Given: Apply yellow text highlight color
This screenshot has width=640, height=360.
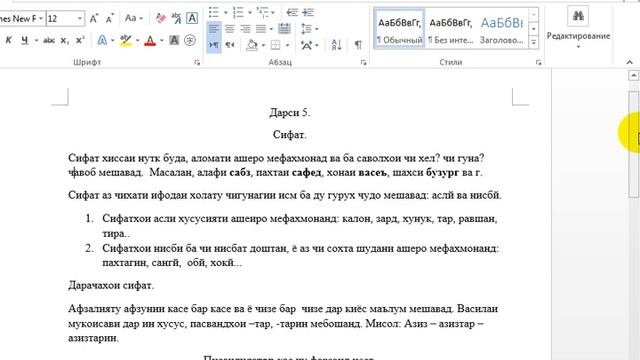Looking at the screenshot, I should pyautogui.click(x=126, y=40).
